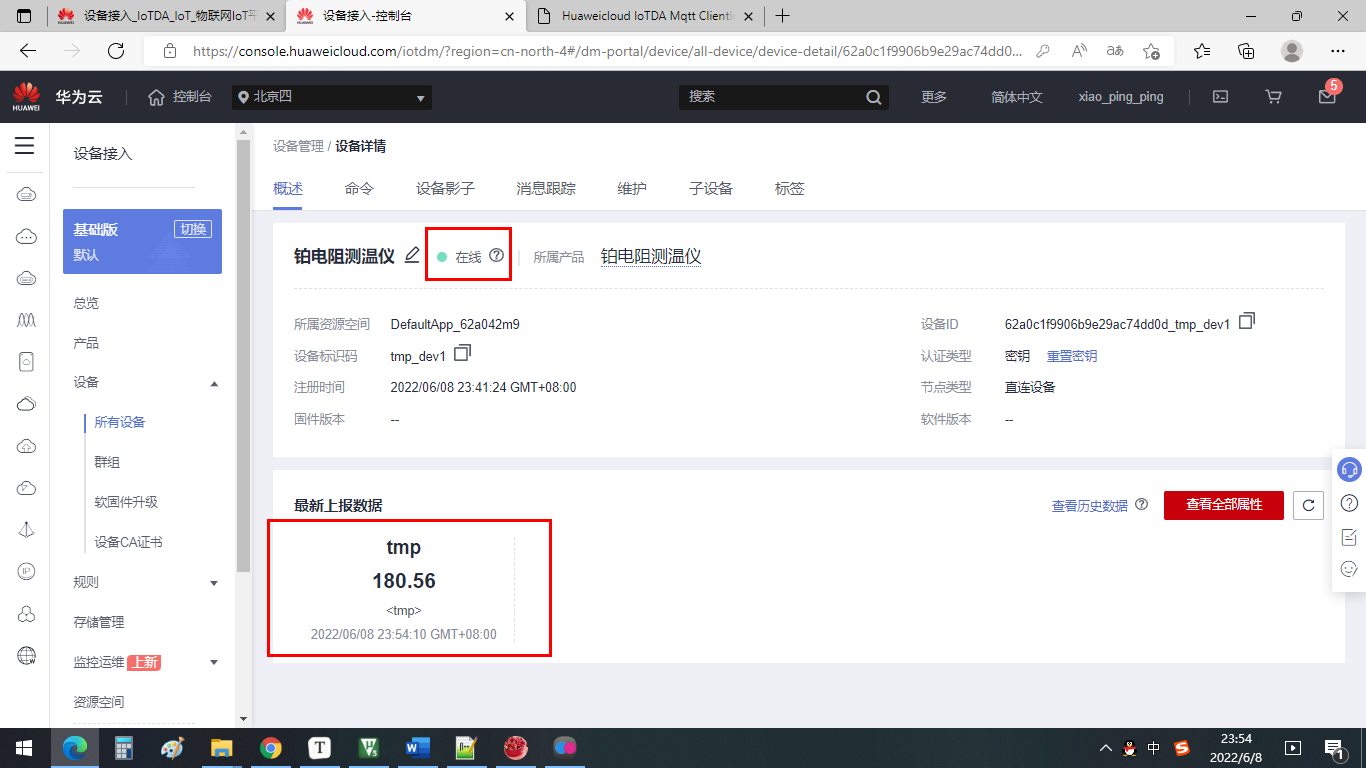Click the smiley satisfaction icon
Screen dimensions: 1366x768
point(1349,570)
